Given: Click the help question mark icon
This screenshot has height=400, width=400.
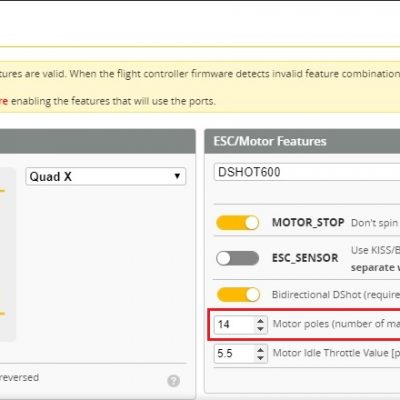Looking at the screenshot, I should [x=173, y=381].
